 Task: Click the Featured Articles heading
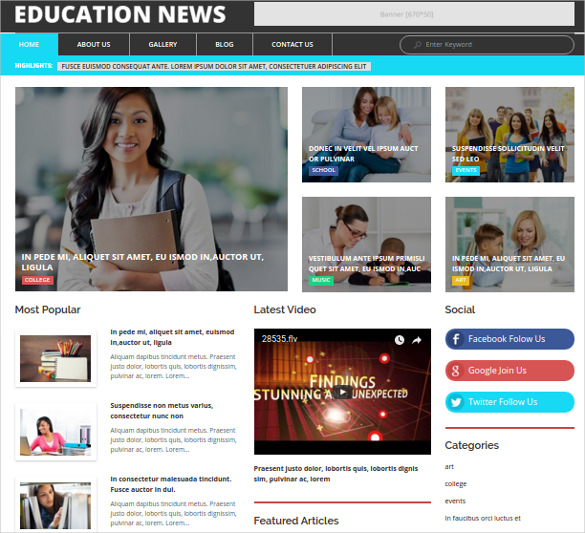coord(296,521)
